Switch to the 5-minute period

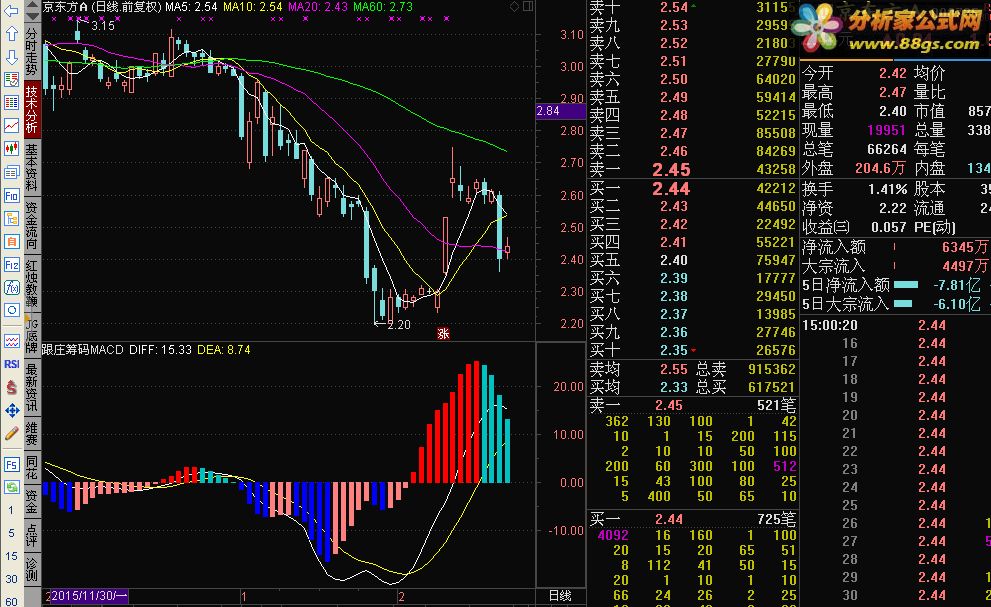coord(11,533)
